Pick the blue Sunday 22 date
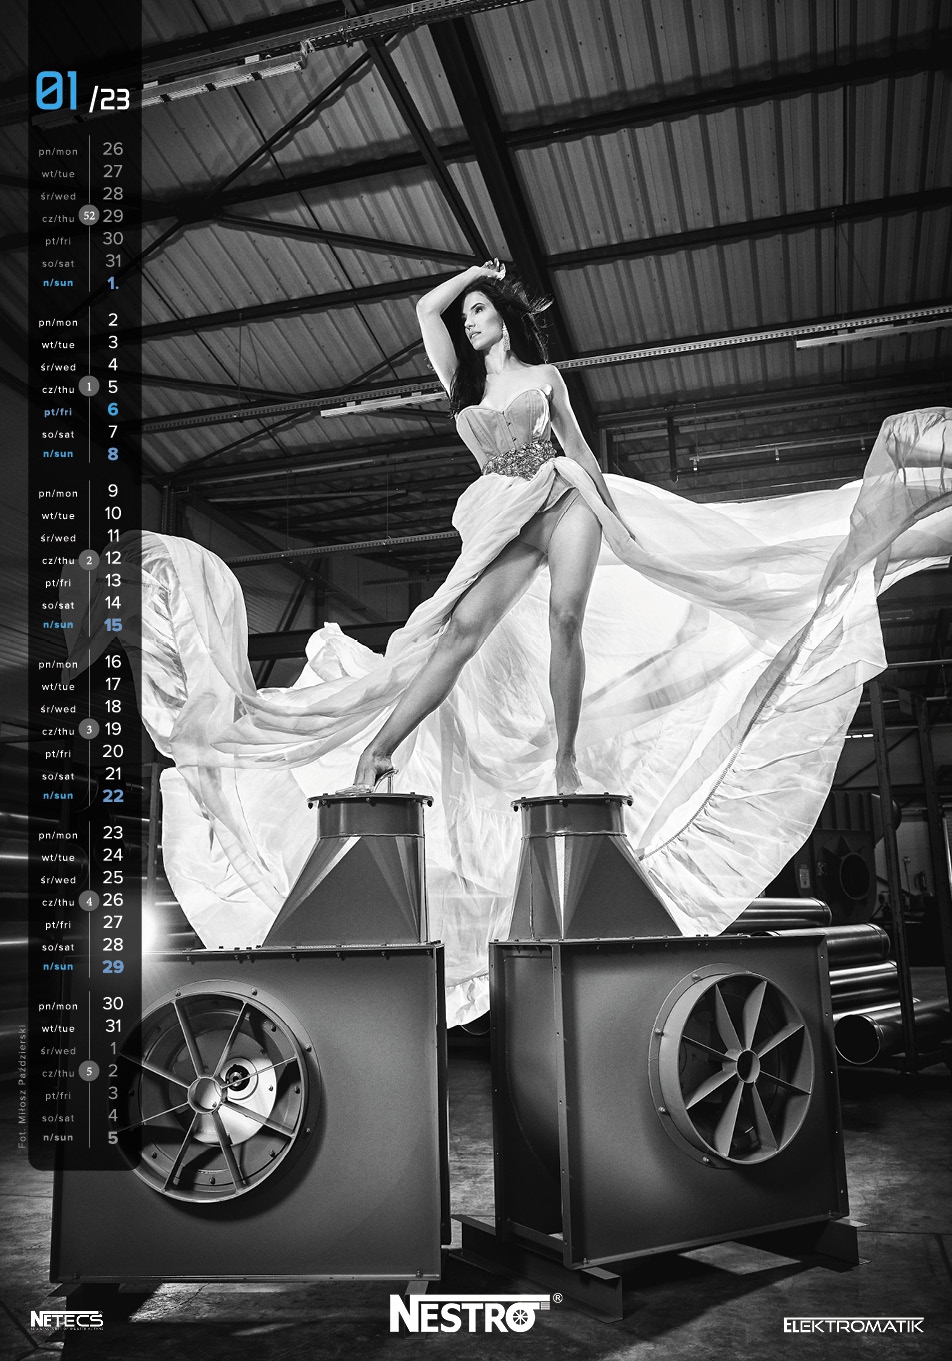952x1361 pixels. tap(113, 796)
